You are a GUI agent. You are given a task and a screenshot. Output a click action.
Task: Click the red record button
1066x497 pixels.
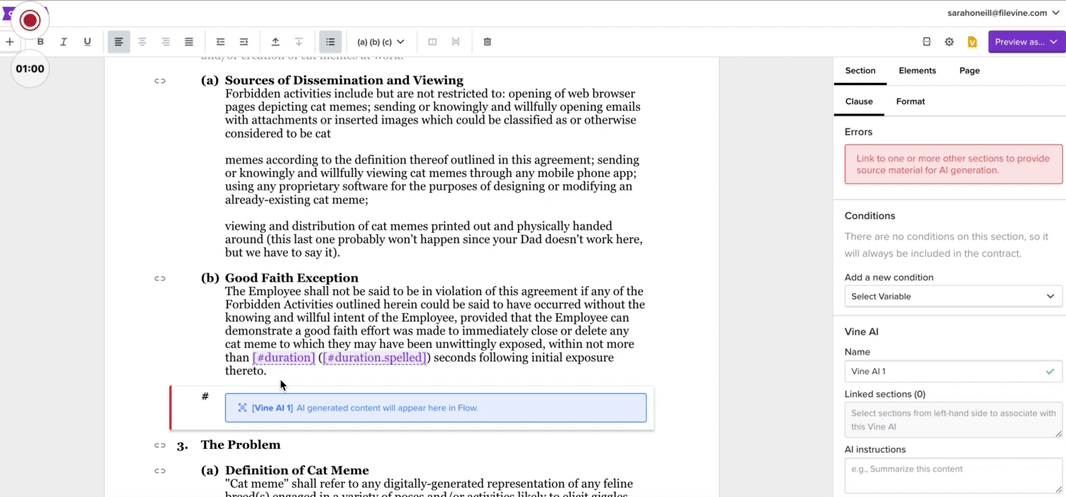tap(30, 20)
